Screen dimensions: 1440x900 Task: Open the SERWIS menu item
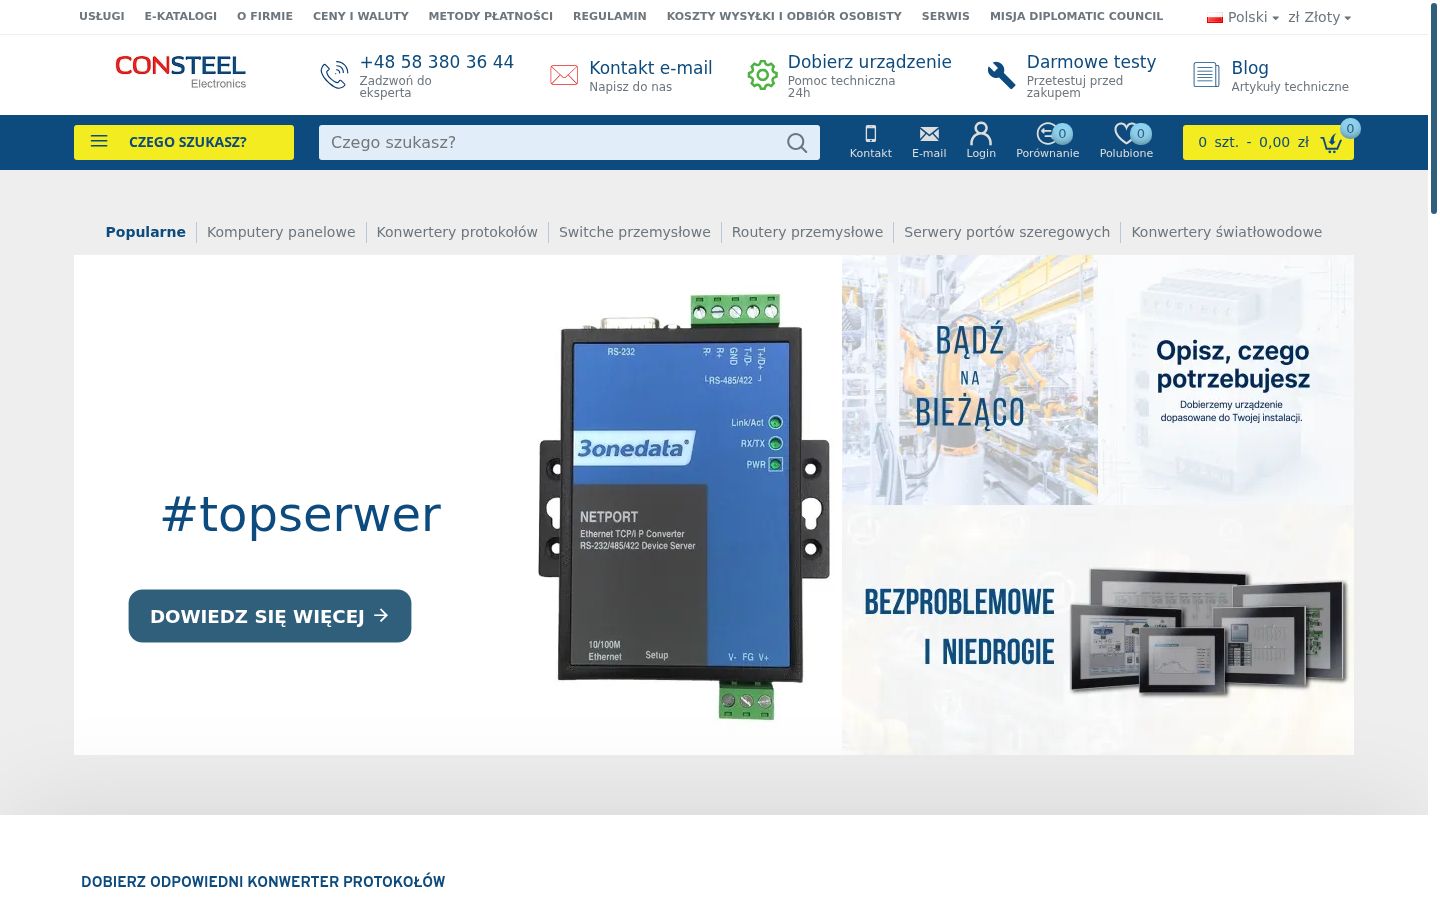(x=946, y=16)
